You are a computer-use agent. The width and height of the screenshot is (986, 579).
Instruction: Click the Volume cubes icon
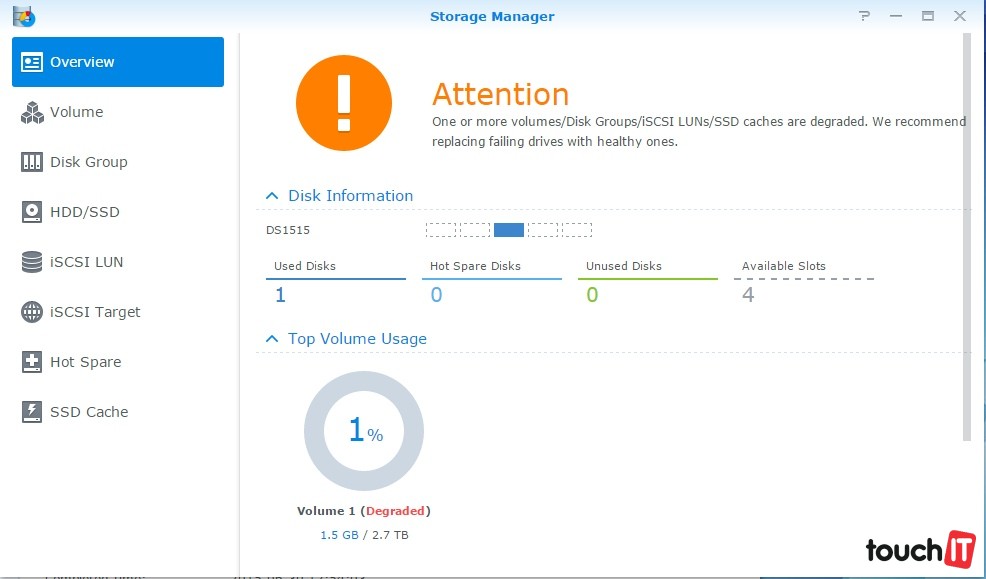coord(32,112)
